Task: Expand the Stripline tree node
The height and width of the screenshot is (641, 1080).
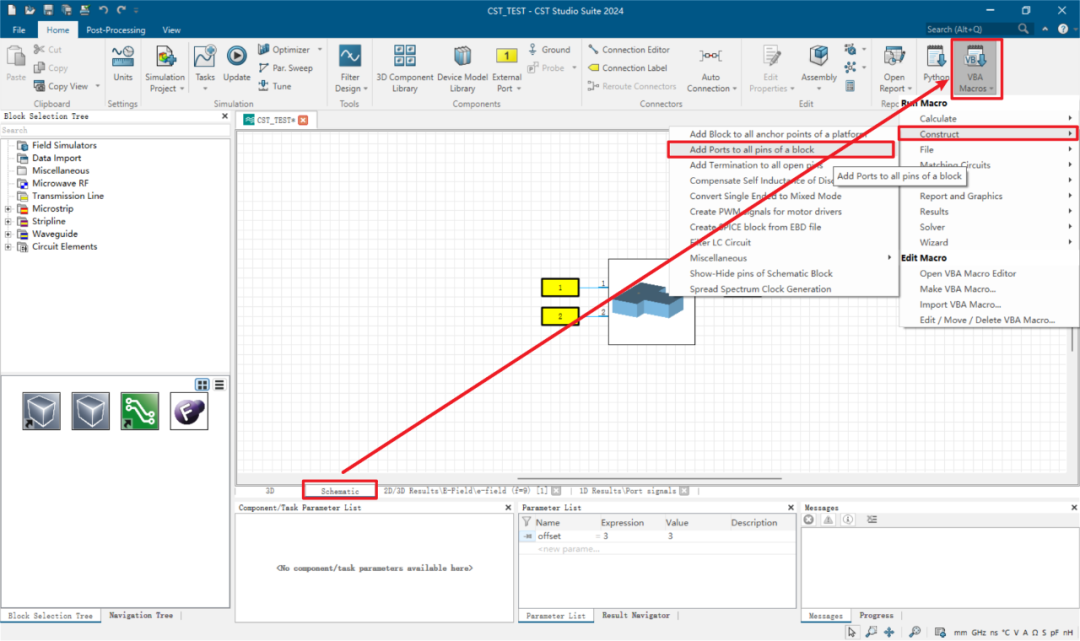Action: point(8,221)
